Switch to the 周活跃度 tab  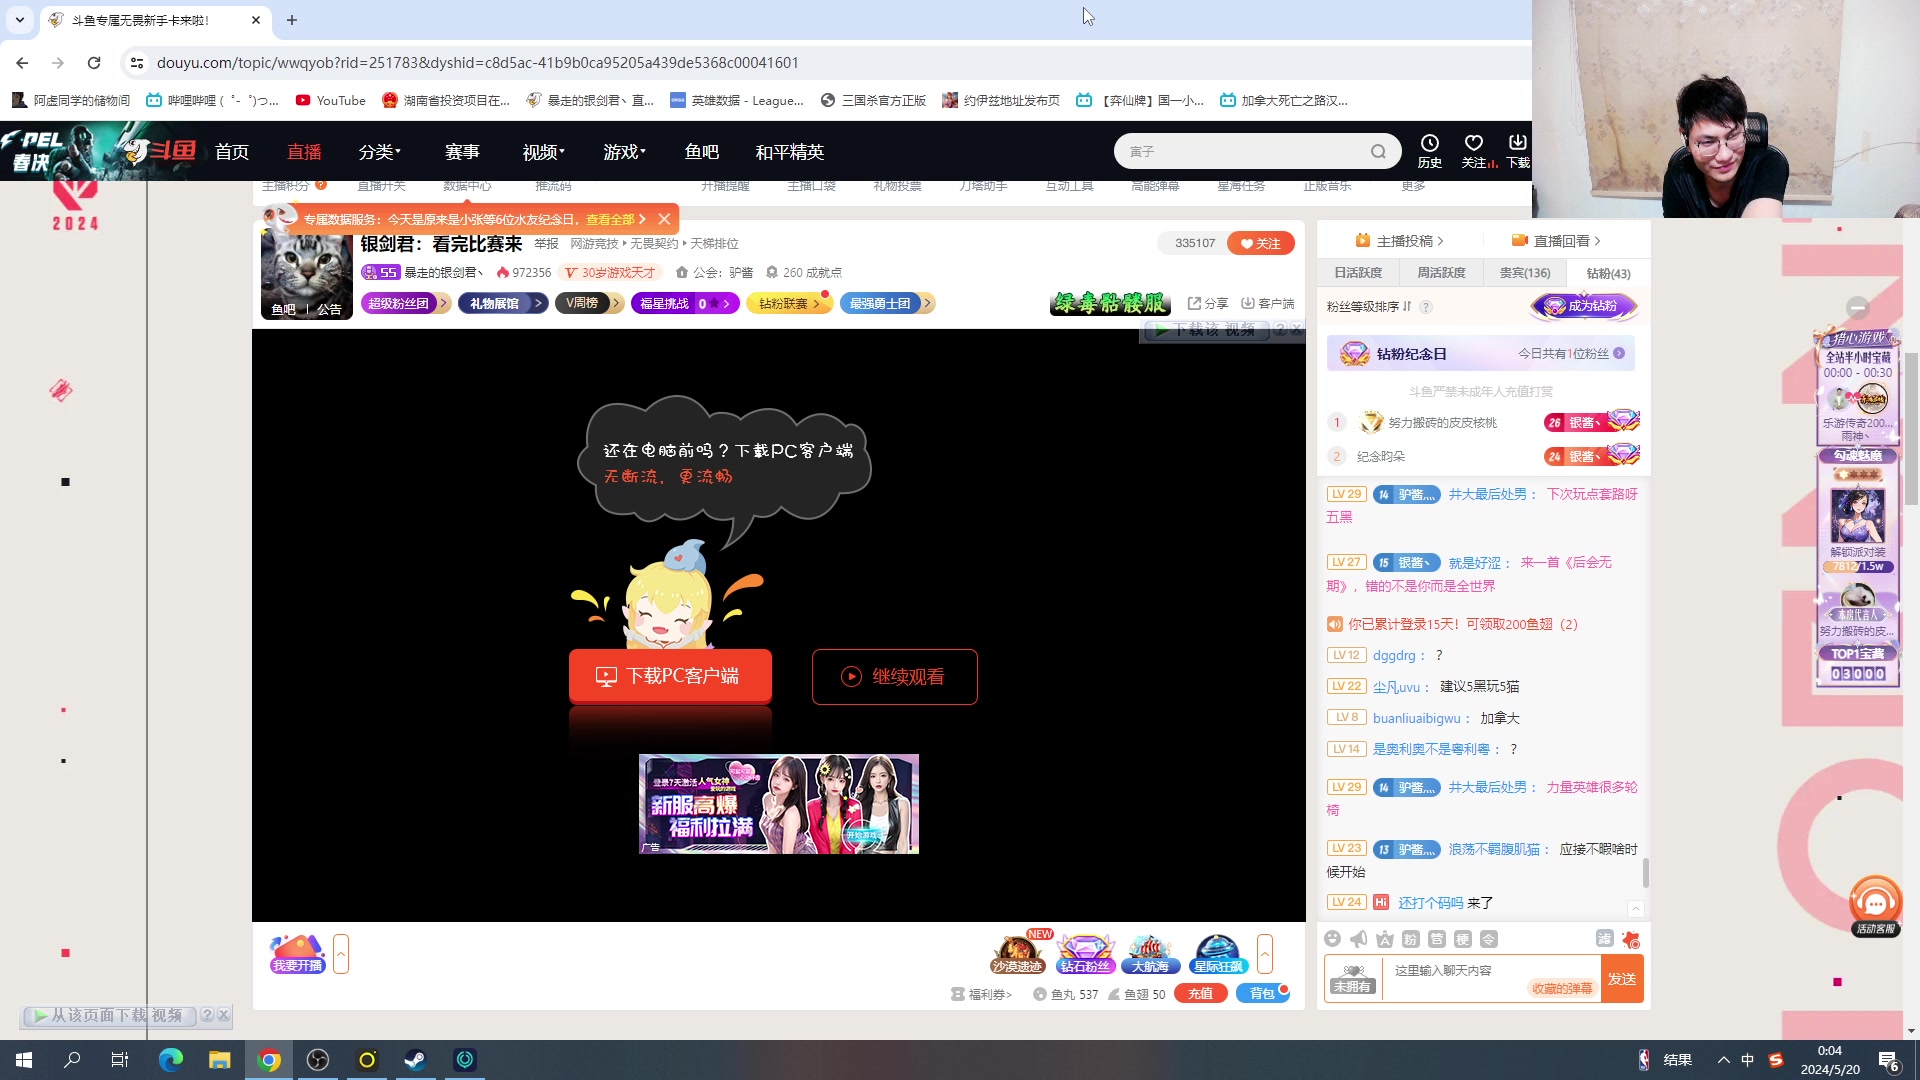(x=1441, y=273)
